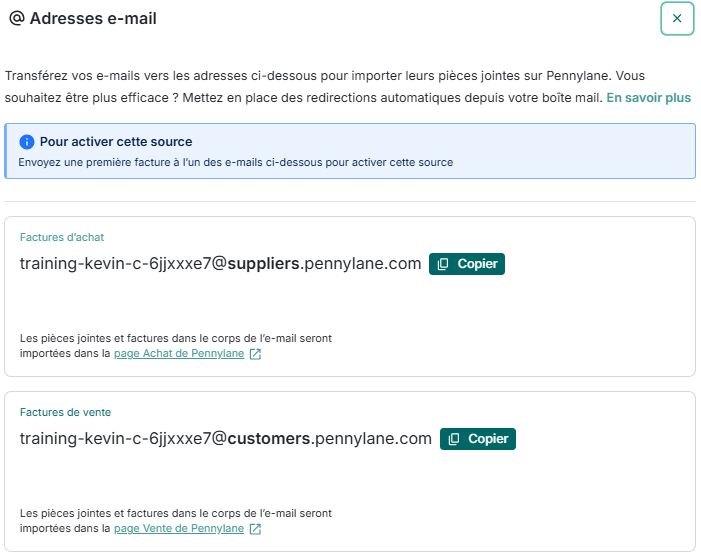Click external-link icon after page Vente
The image size is (701, 558).
coord(255,529)
